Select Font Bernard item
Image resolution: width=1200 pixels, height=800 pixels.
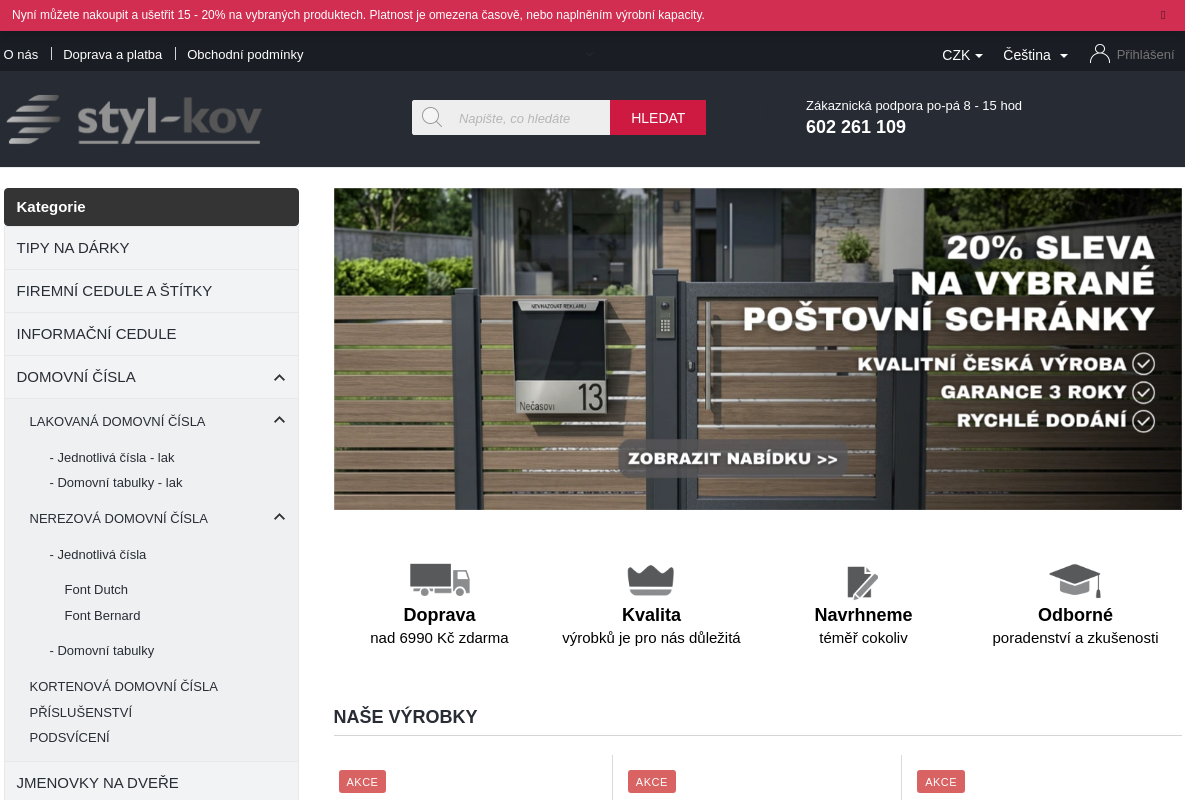click(x=102, y=616)
